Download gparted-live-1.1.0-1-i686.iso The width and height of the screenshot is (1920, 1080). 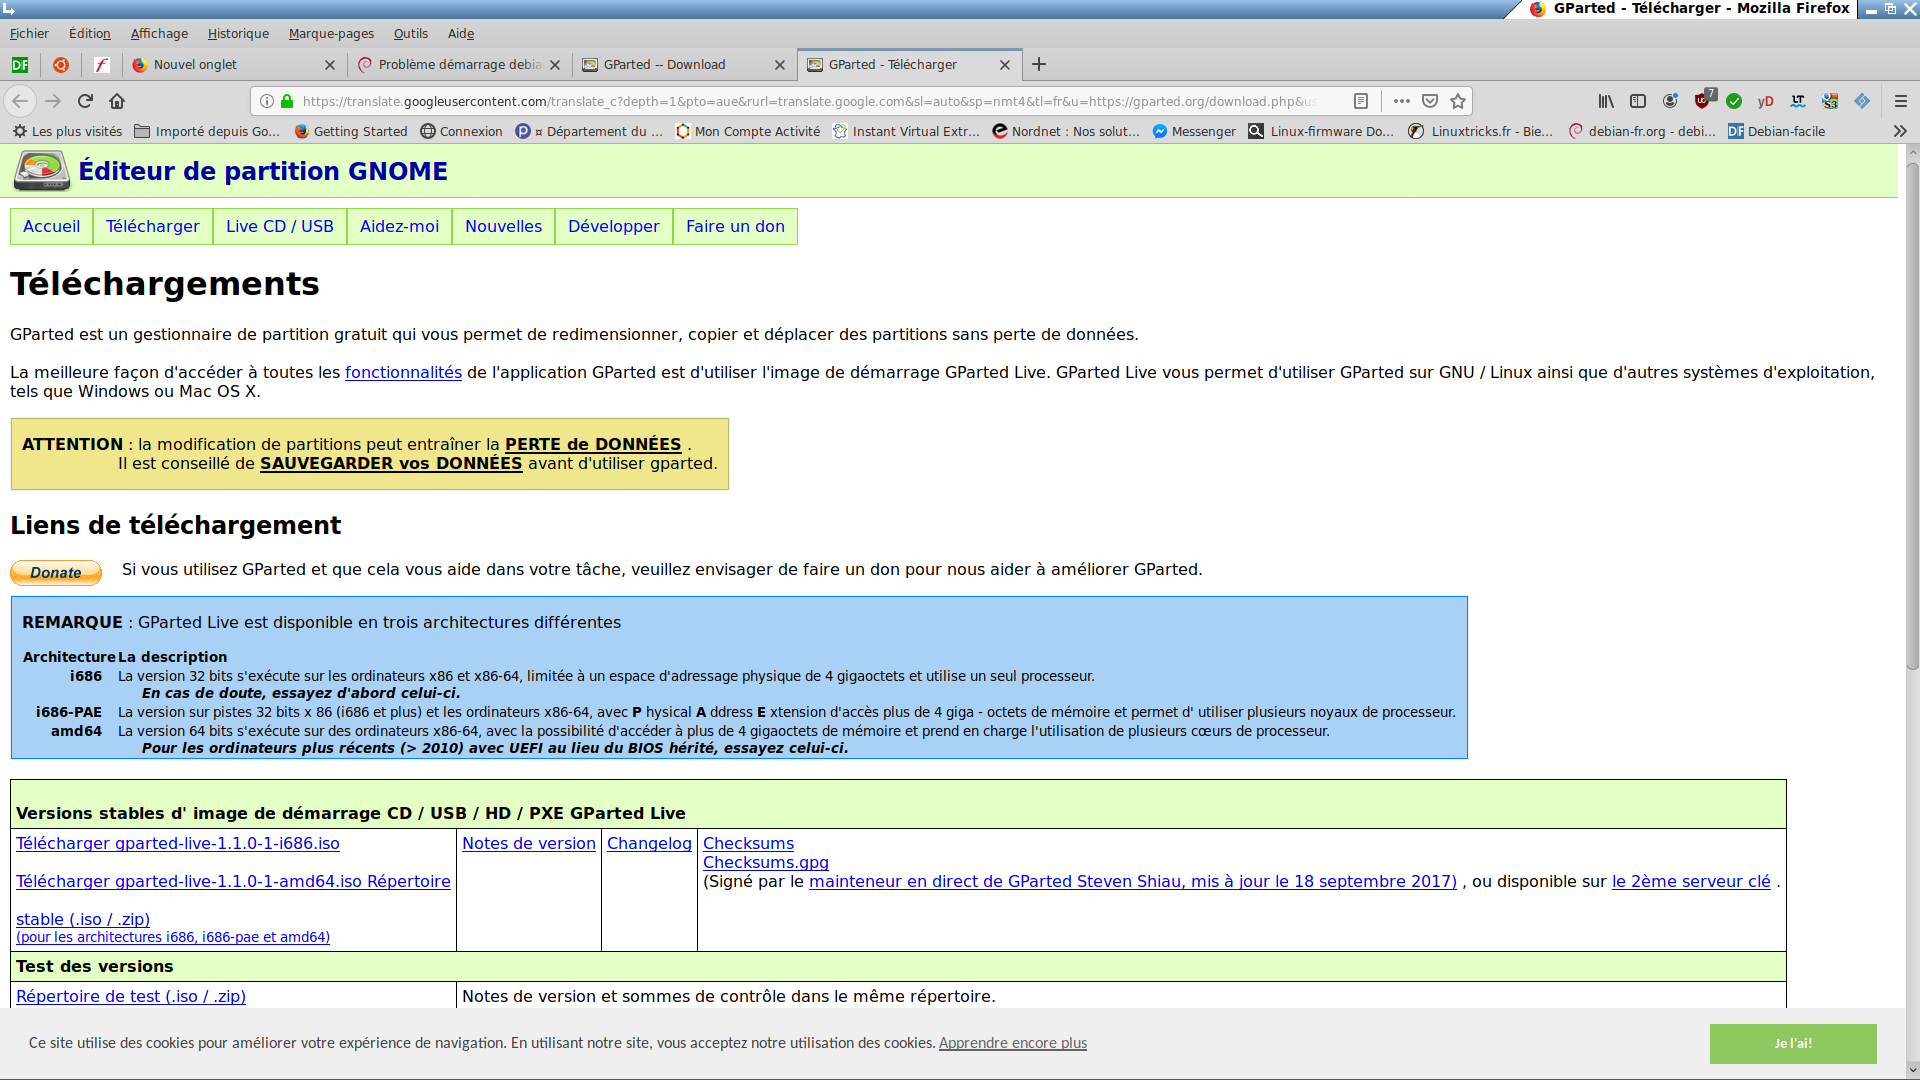pyautogui.click(x=178, y=844)
